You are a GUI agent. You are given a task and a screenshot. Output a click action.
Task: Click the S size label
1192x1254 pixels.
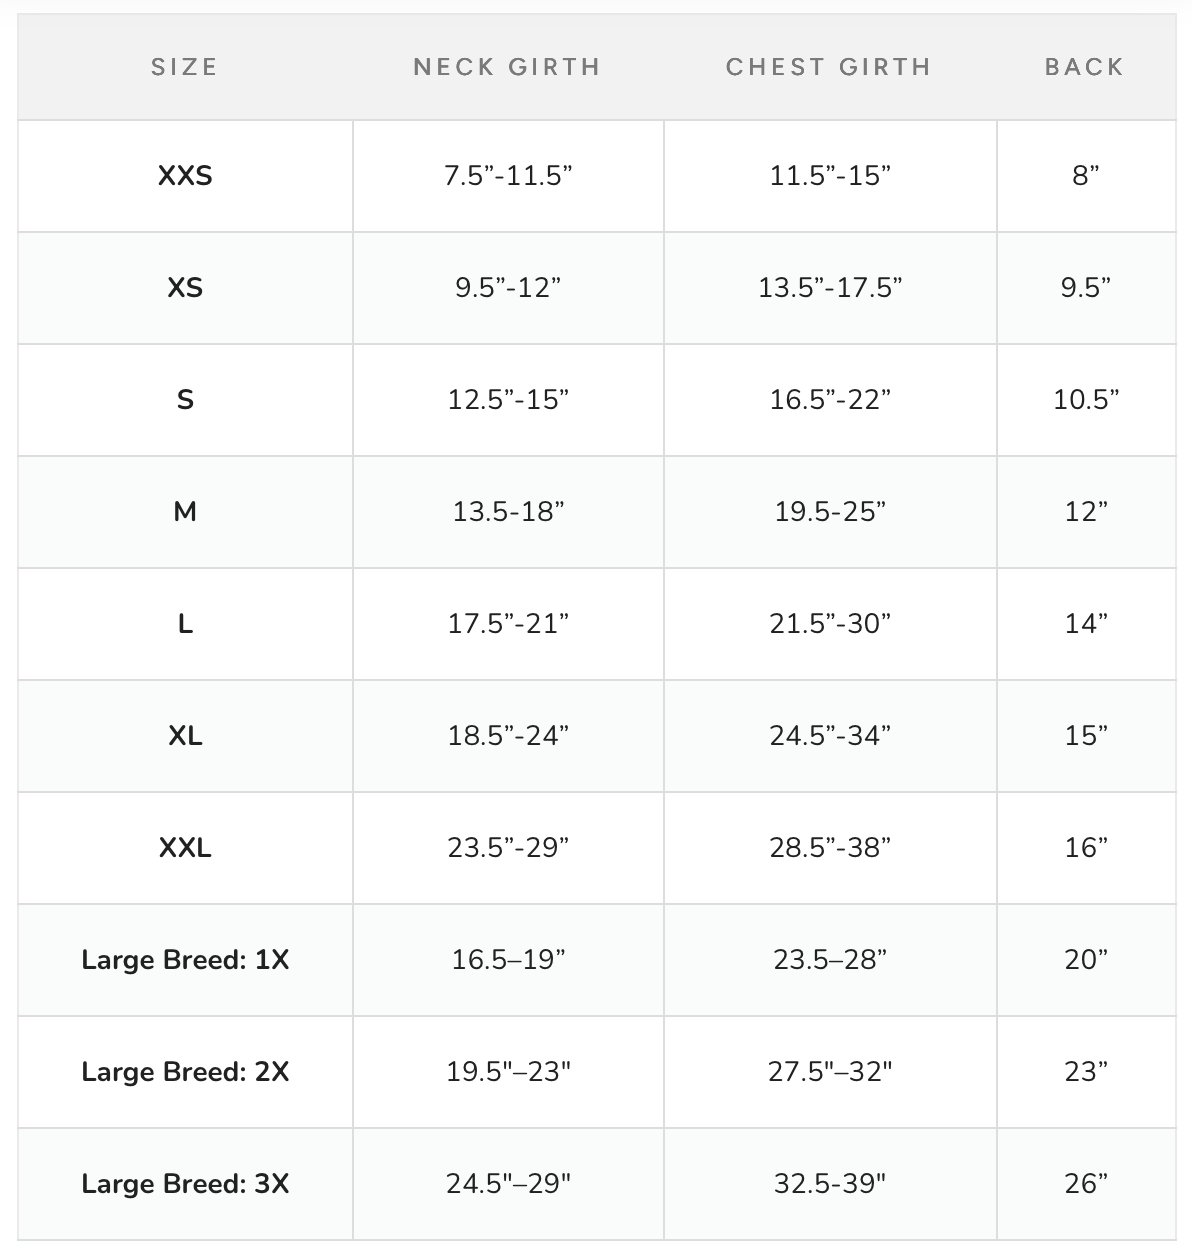click(x=185, y=400)
